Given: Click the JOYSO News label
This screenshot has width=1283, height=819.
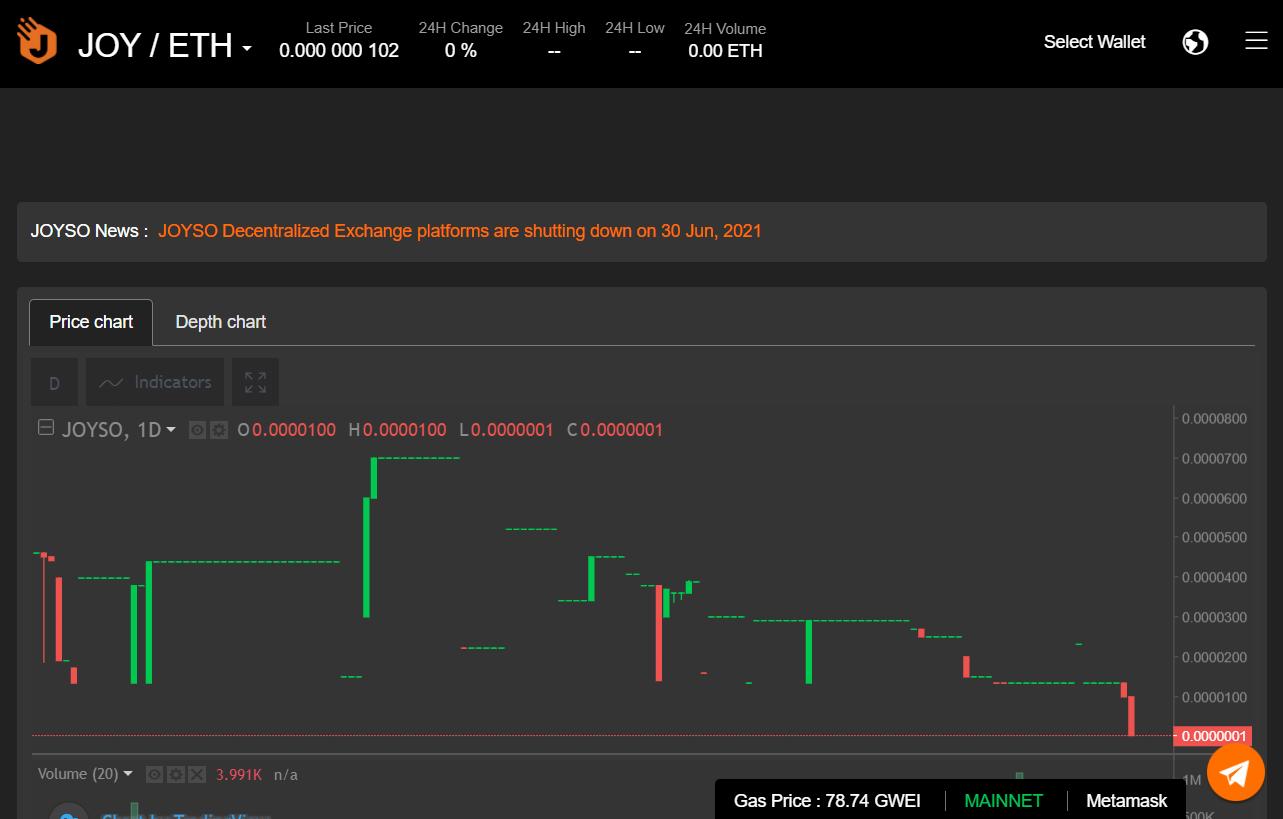Looking at the screenshot, I should point(89,231).
